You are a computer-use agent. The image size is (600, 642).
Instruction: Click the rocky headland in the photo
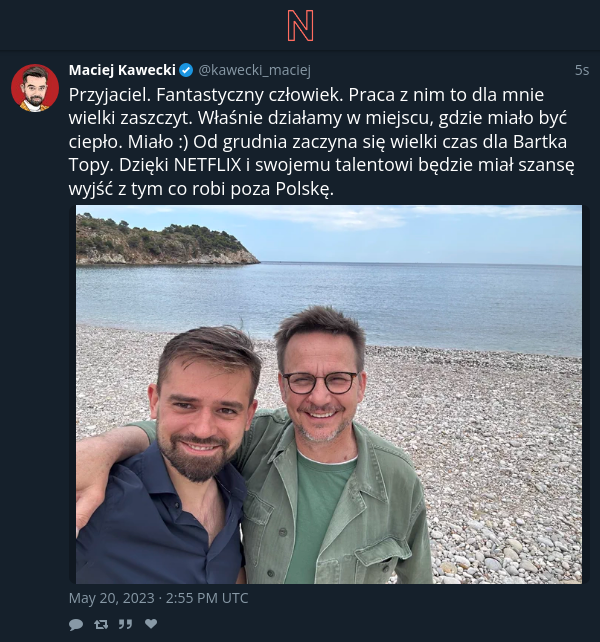[164, 244]
